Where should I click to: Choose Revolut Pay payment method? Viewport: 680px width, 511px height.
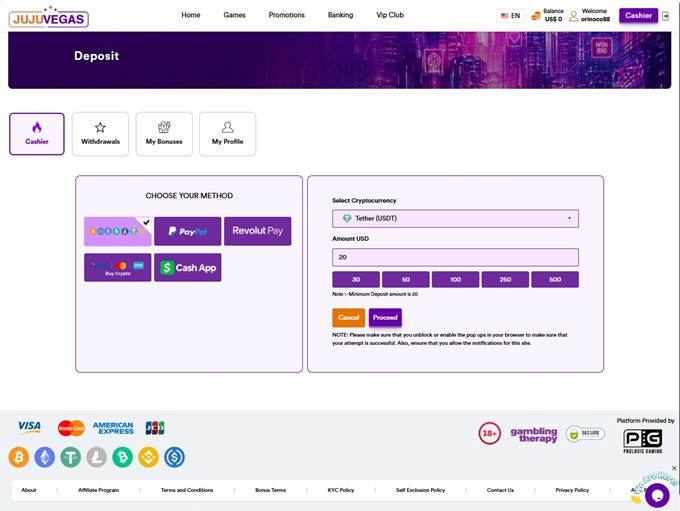(258, 231)
